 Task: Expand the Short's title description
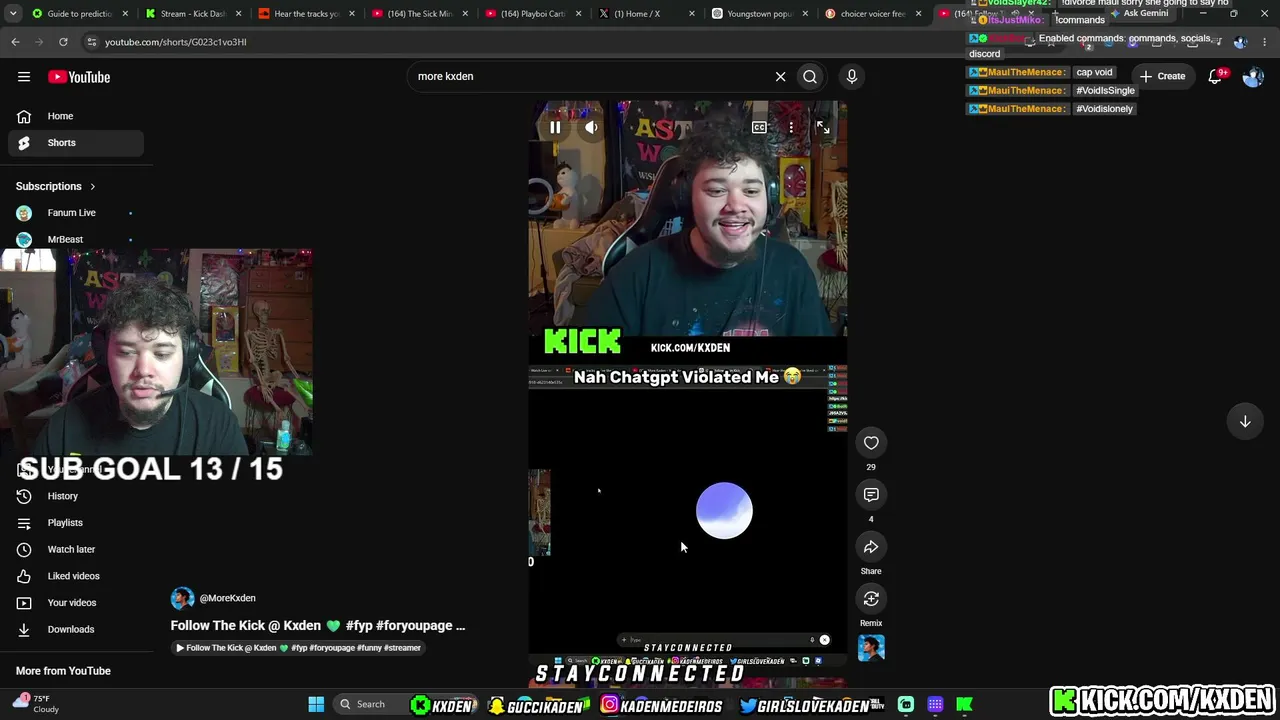coord(318,626)
